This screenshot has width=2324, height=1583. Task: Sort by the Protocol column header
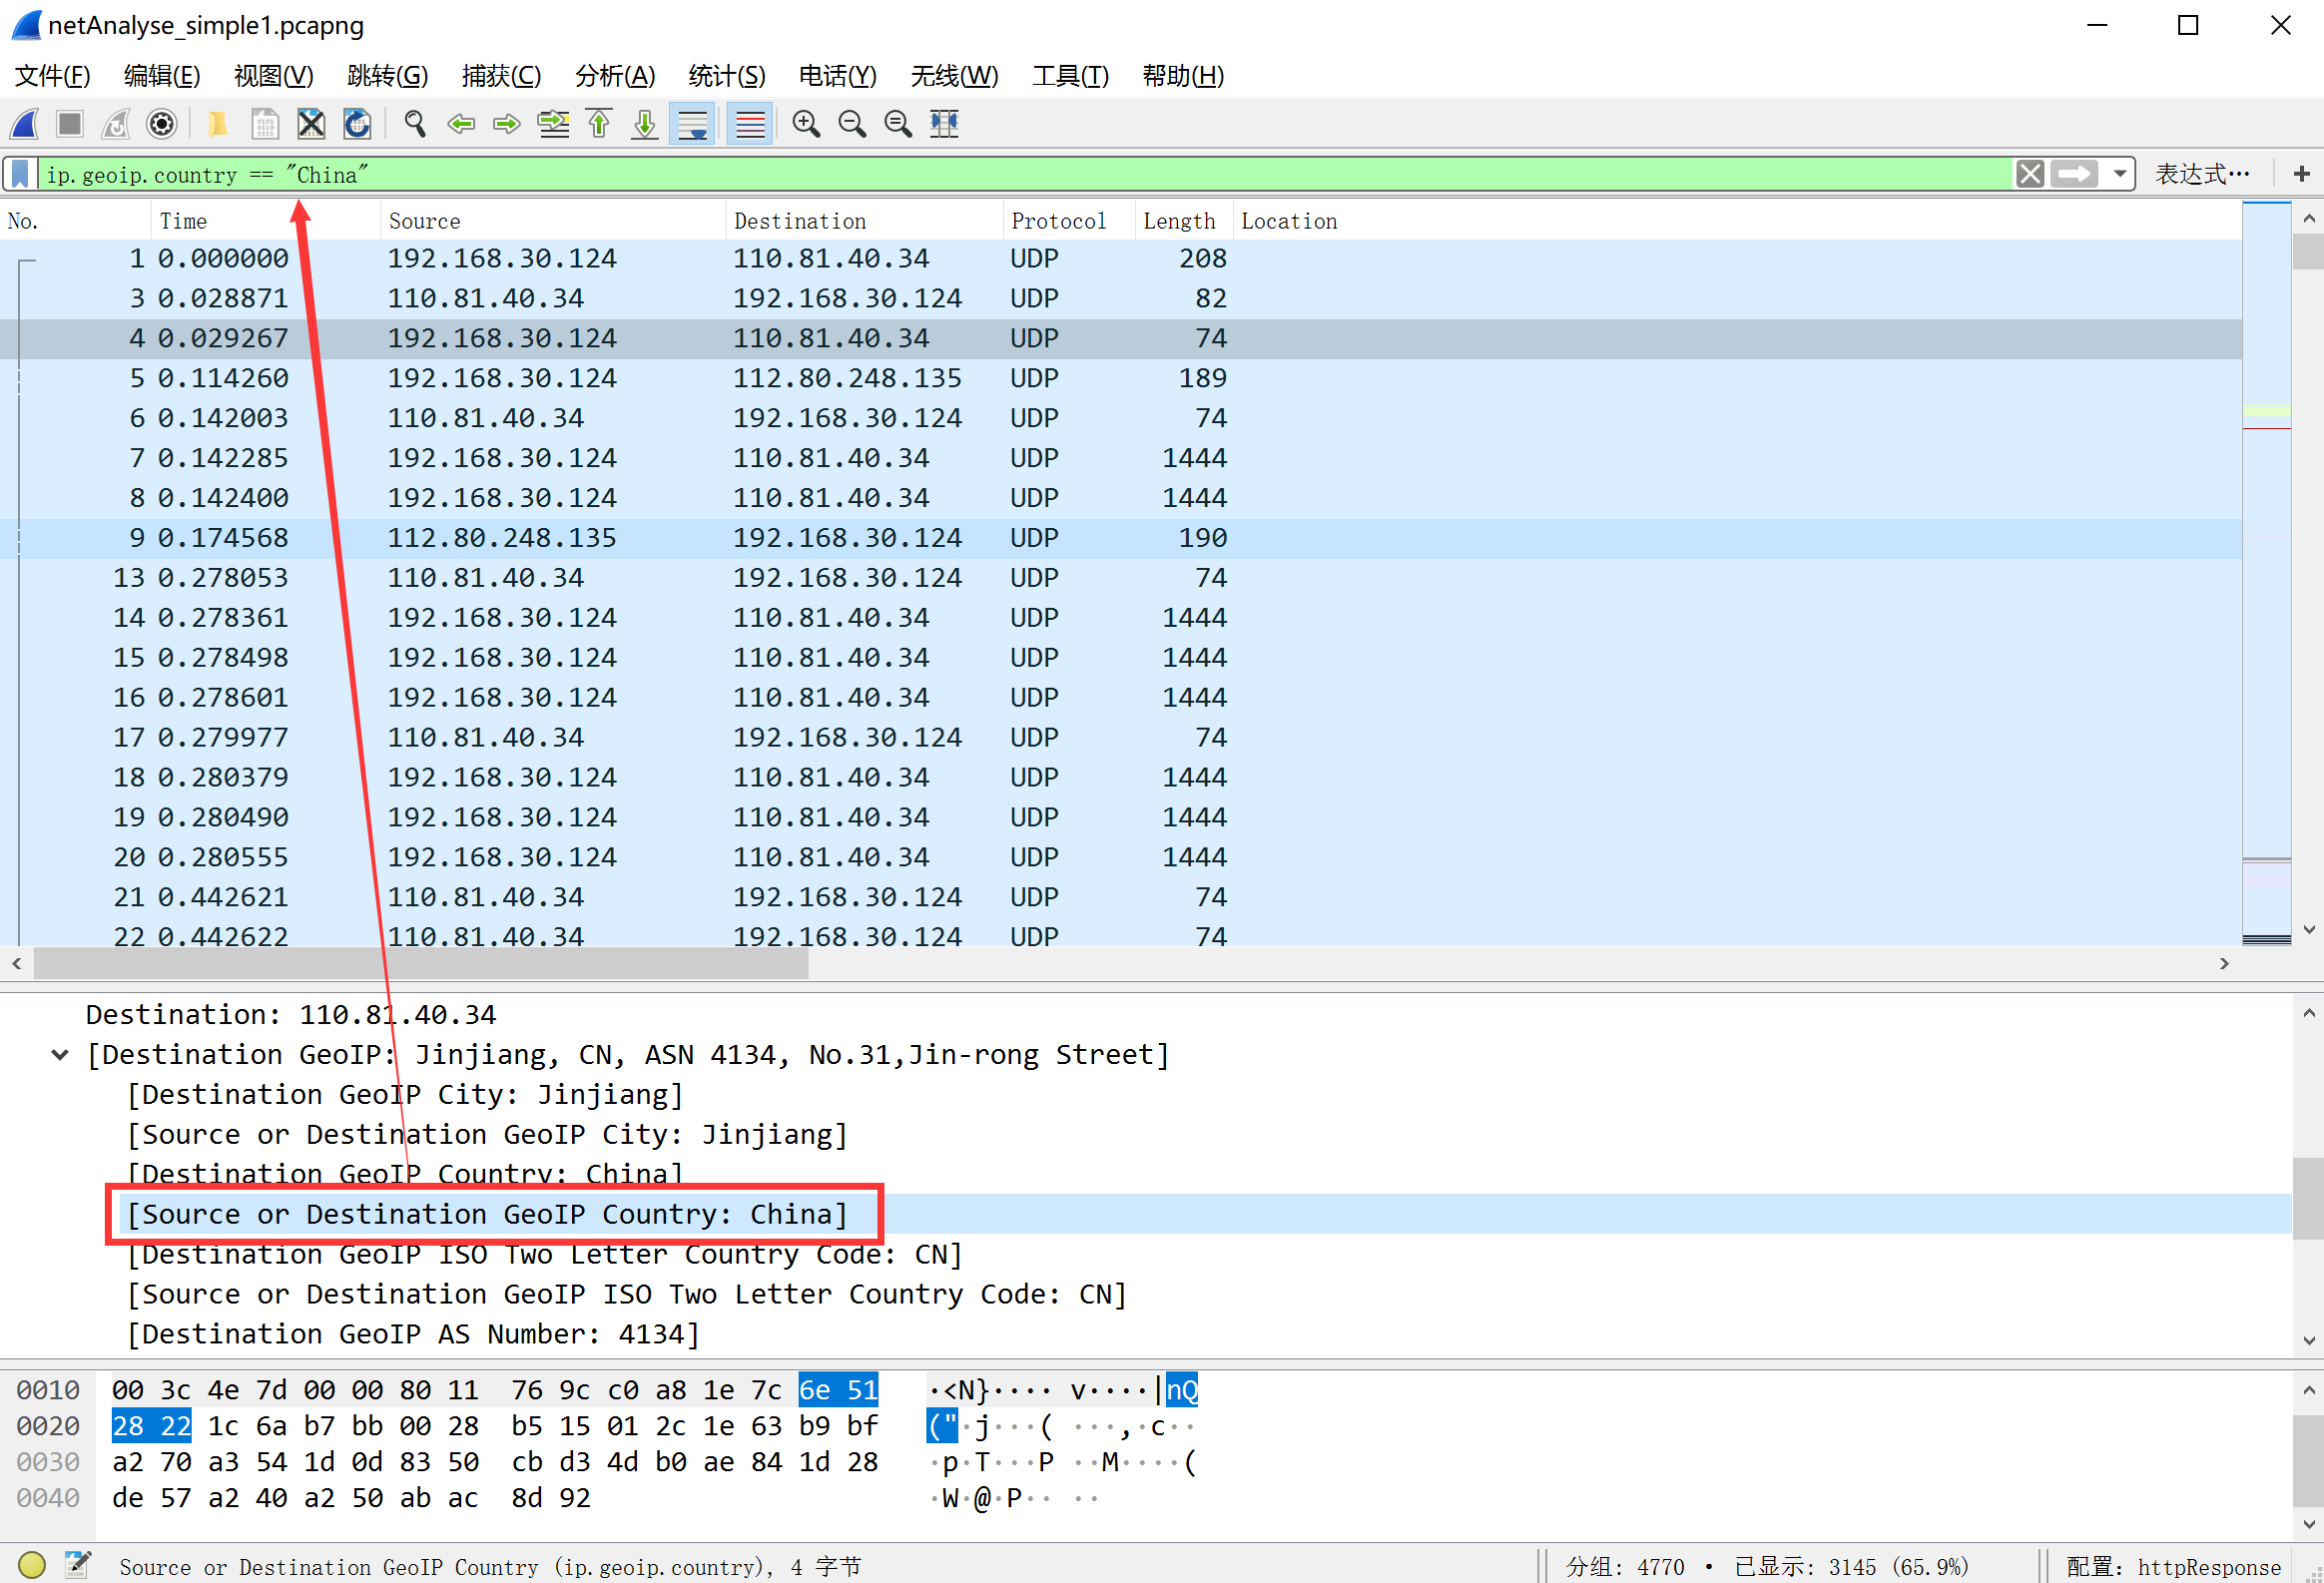click(x=1068, y=221)
